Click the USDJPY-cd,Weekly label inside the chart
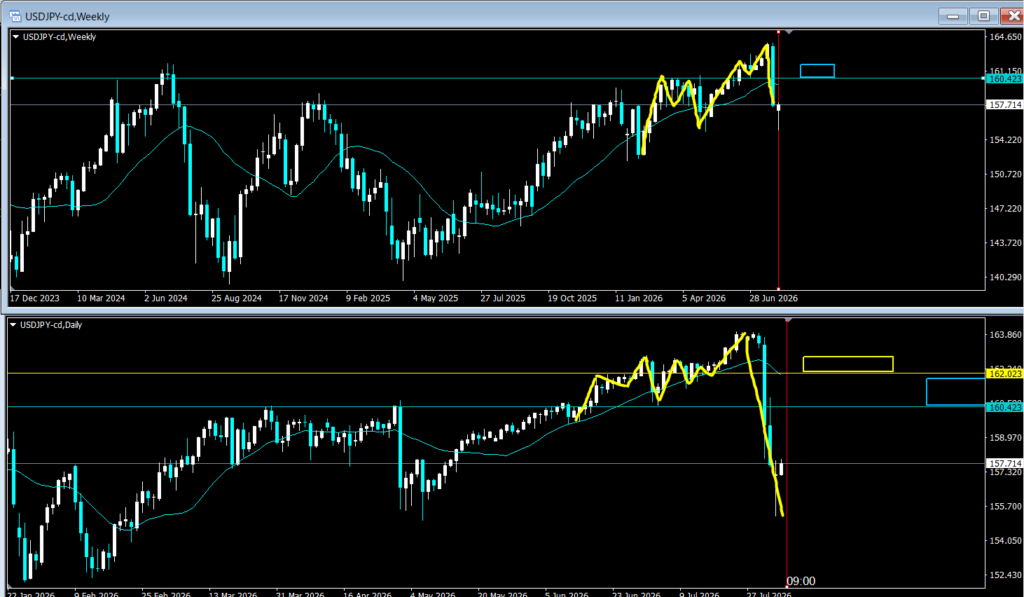 (x=59, y=37)
